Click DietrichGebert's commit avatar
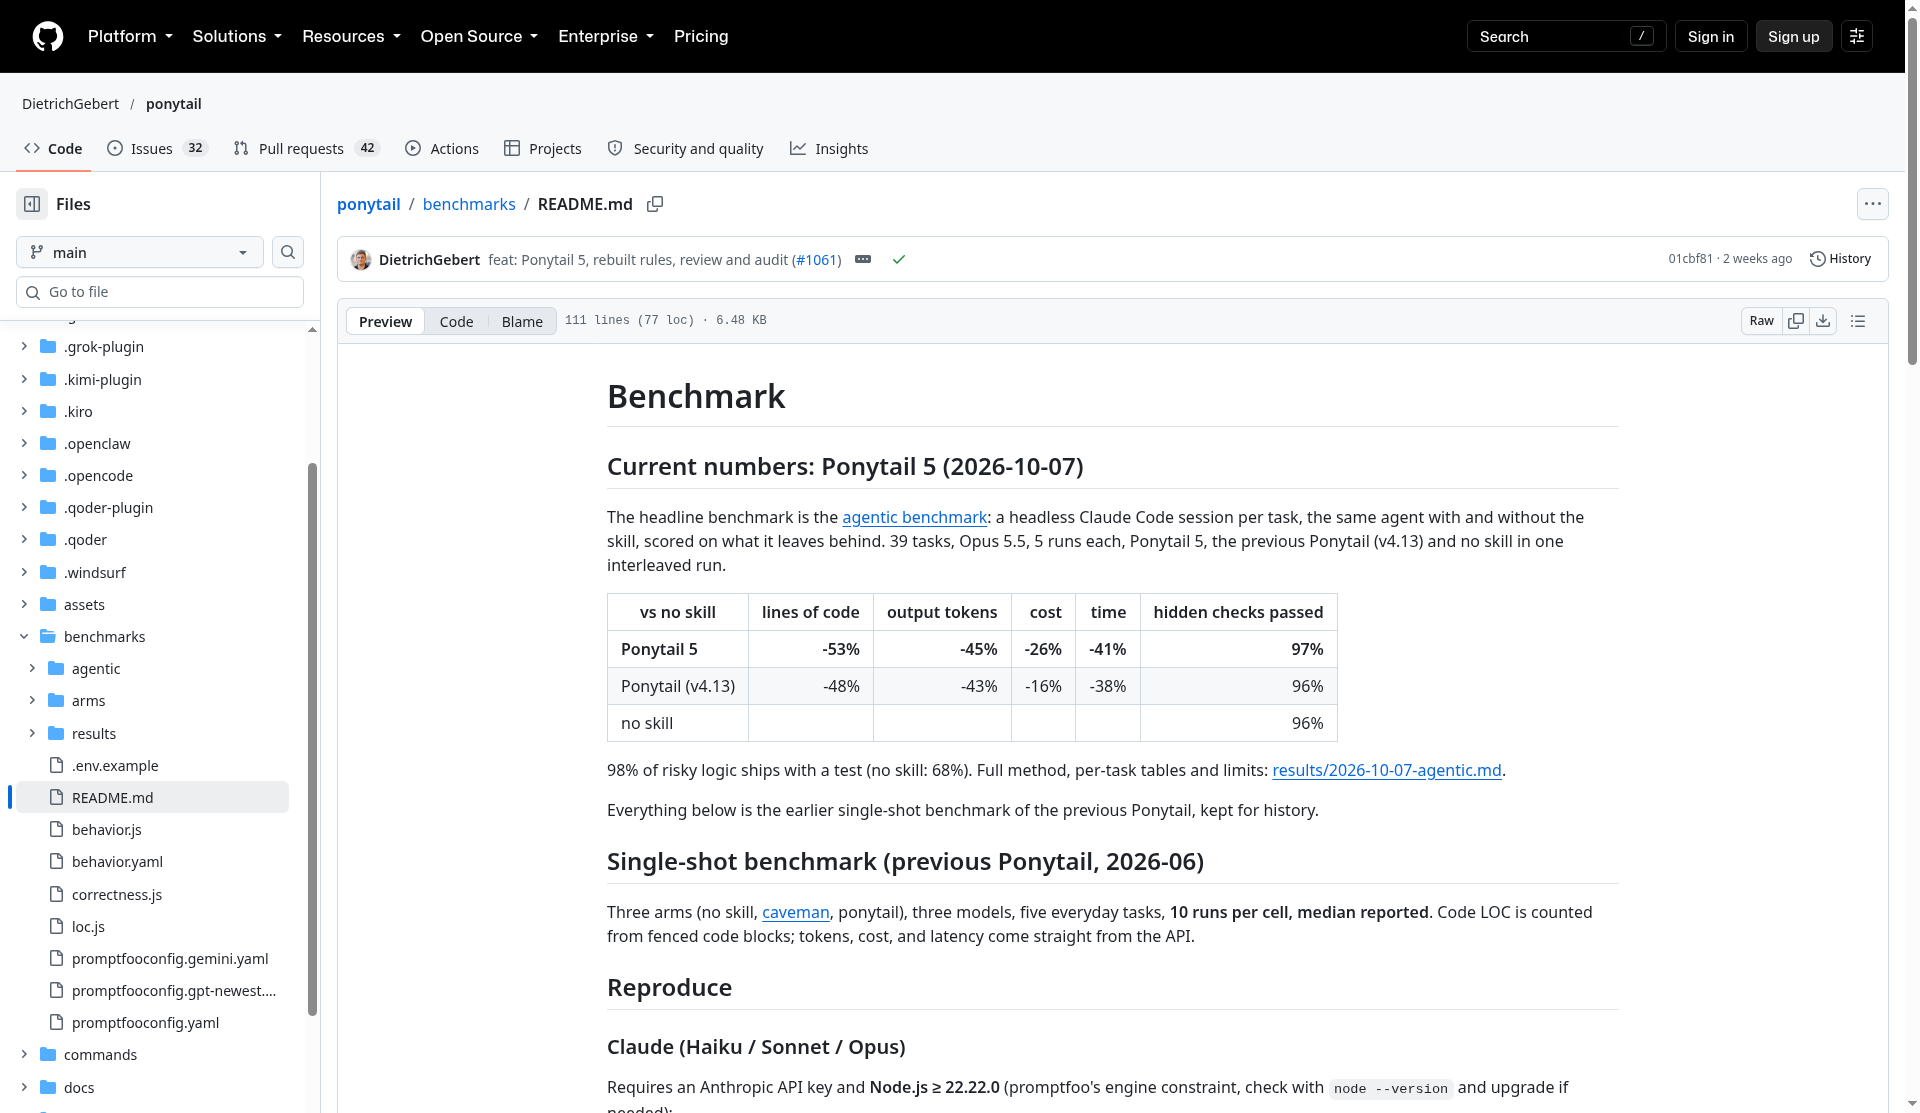This screenshot has height=1113, width=1920. click(361, 260)
